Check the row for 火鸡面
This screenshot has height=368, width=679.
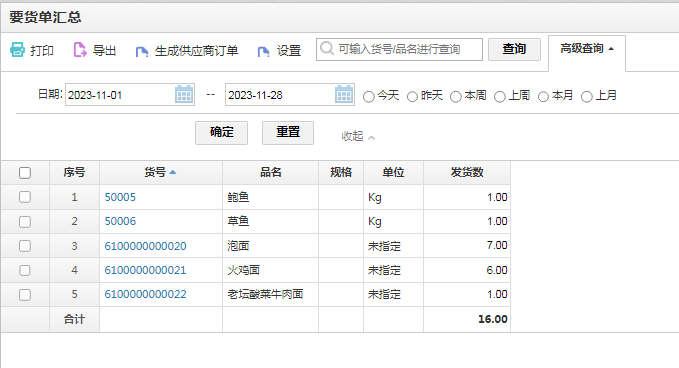25,270
